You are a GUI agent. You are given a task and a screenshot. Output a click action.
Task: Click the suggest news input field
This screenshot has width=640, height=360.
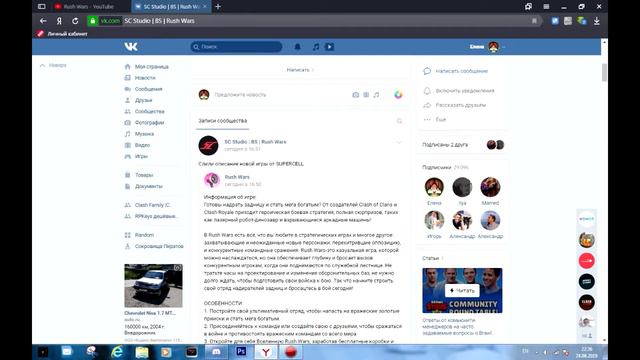(240, 95)
